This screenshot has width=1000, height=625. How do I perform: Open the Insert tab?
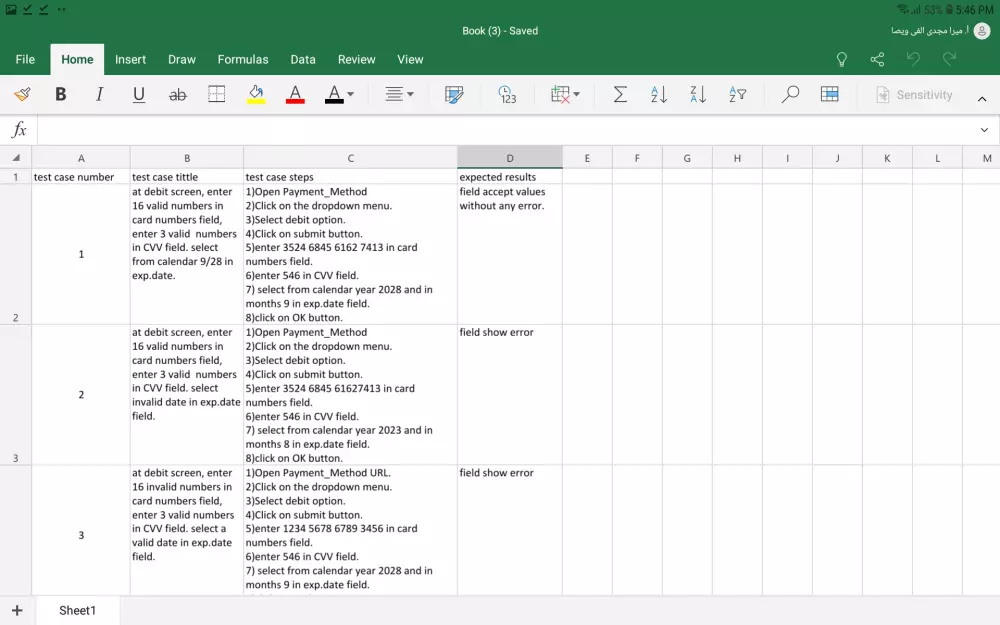point(130,60)
